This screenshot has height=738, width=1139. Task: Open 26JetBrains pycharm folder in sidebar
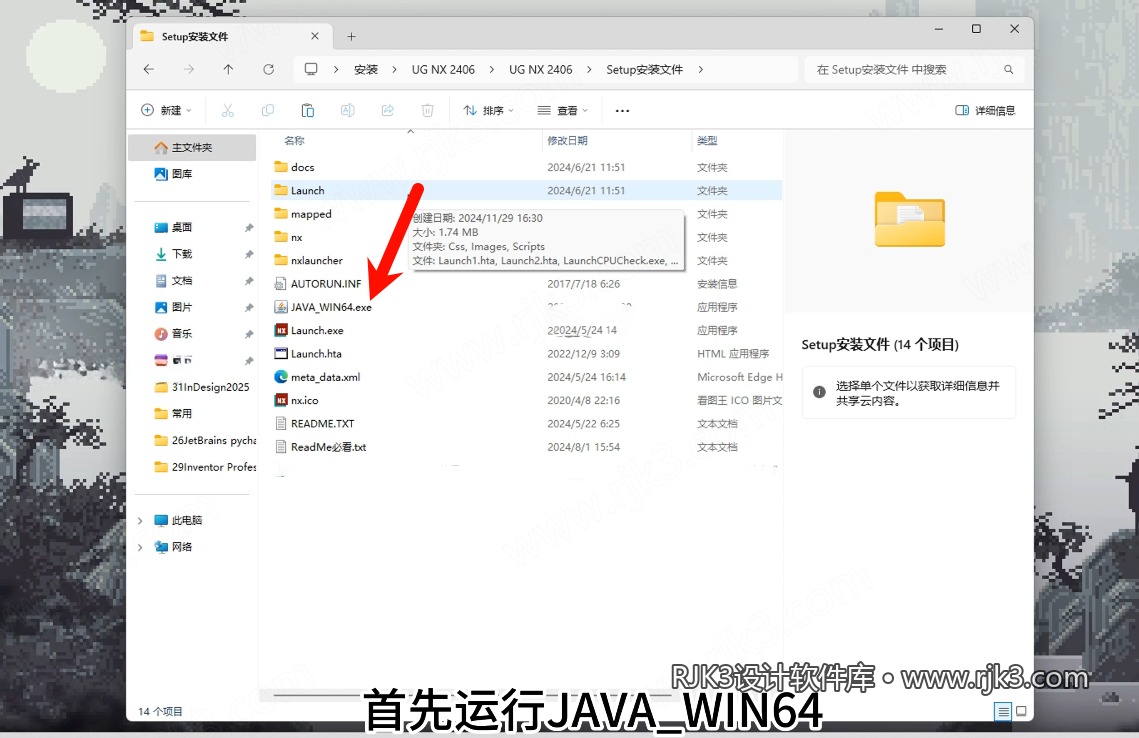click(x=205, y=440)
